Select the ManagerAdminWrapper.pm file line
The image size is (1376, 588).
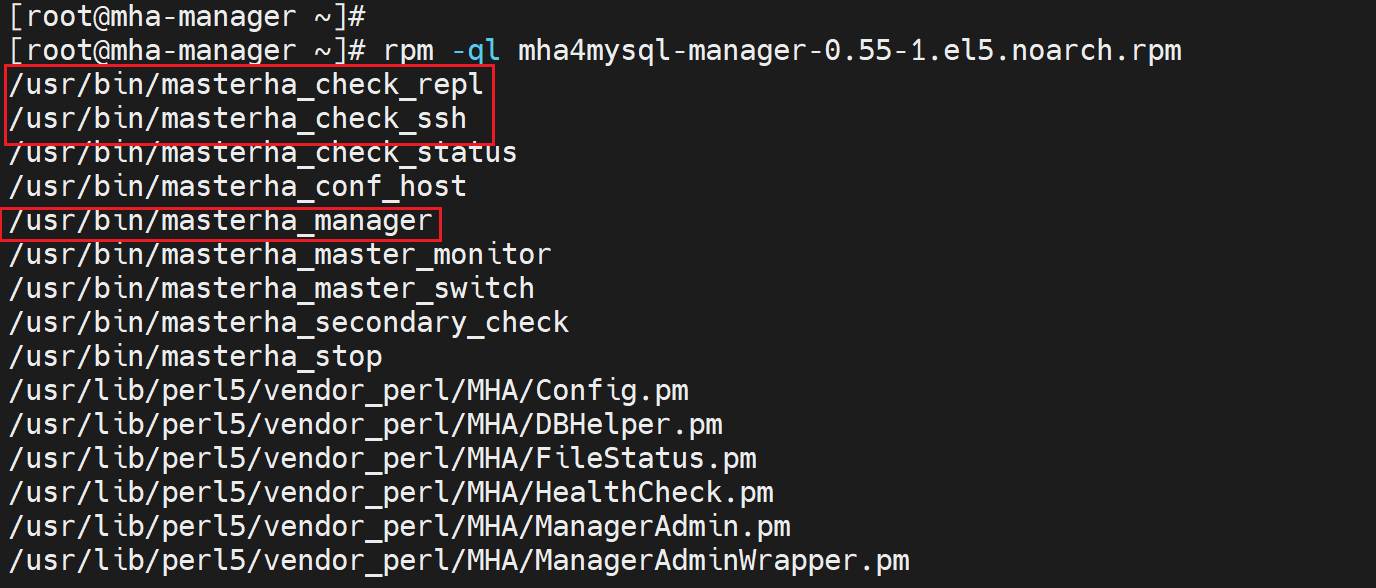pos(458,560)
